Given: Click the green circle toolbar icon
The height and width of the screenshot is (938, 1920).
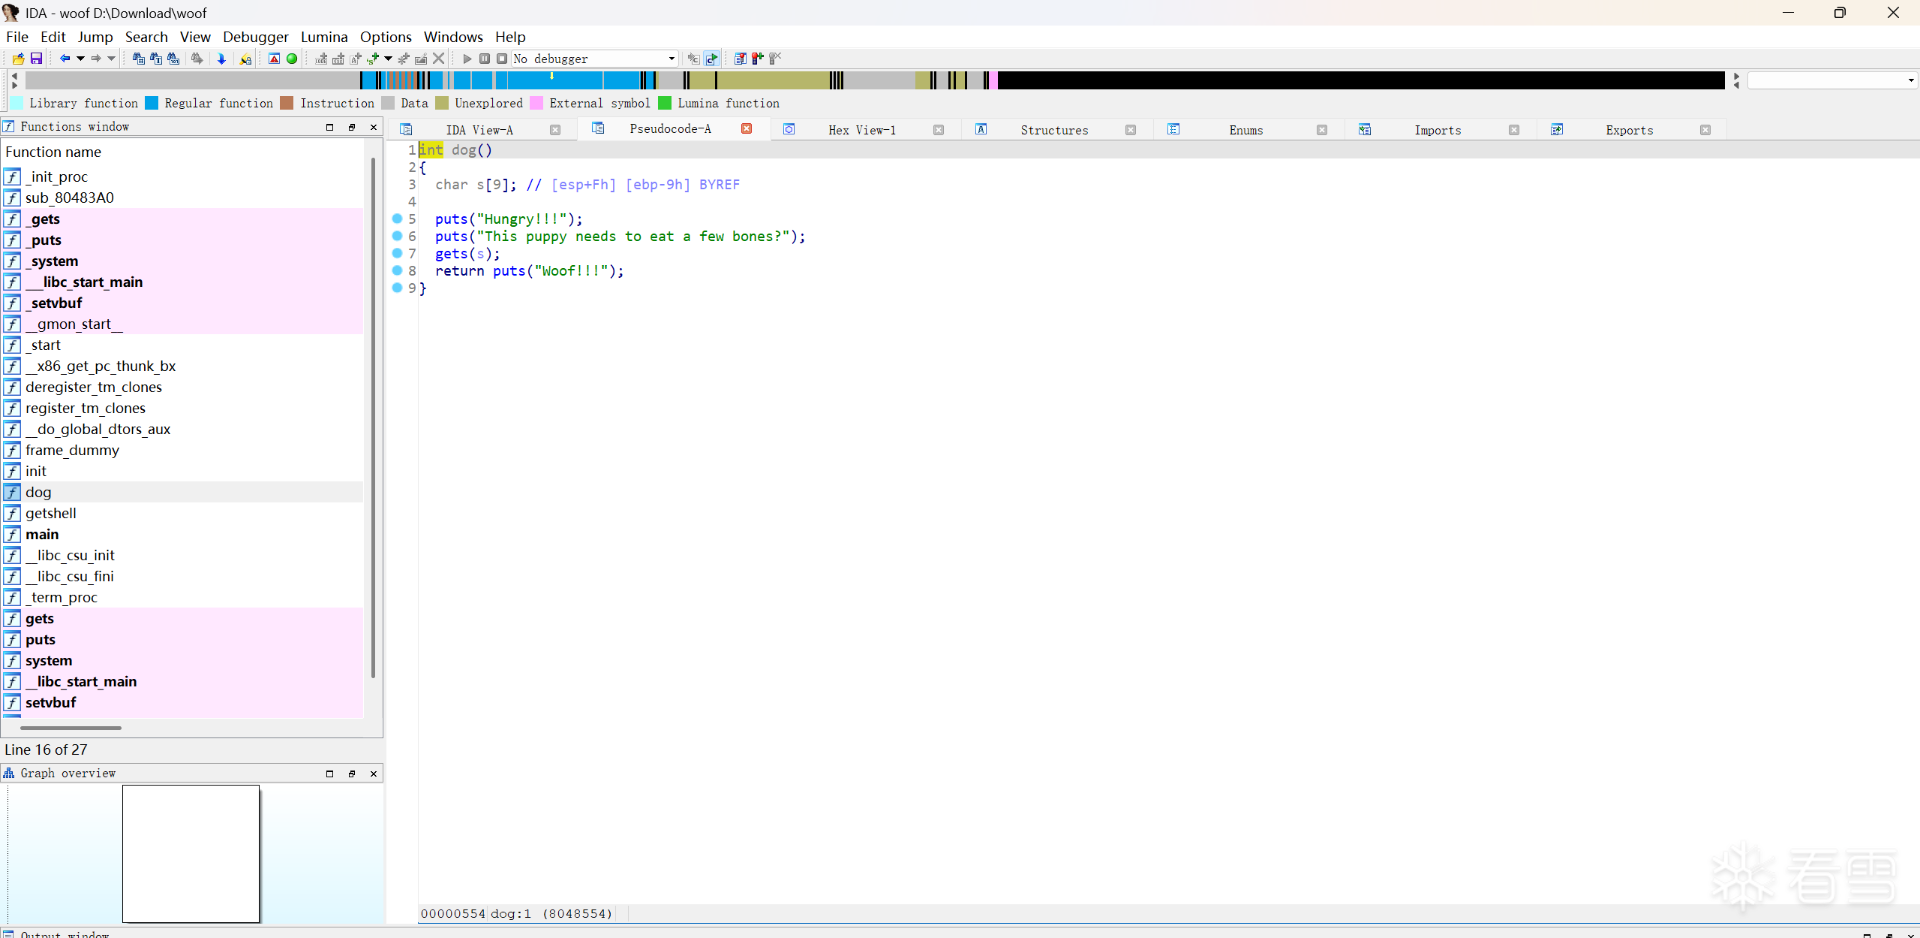Looking at the screenshot, I should [292, 59].
